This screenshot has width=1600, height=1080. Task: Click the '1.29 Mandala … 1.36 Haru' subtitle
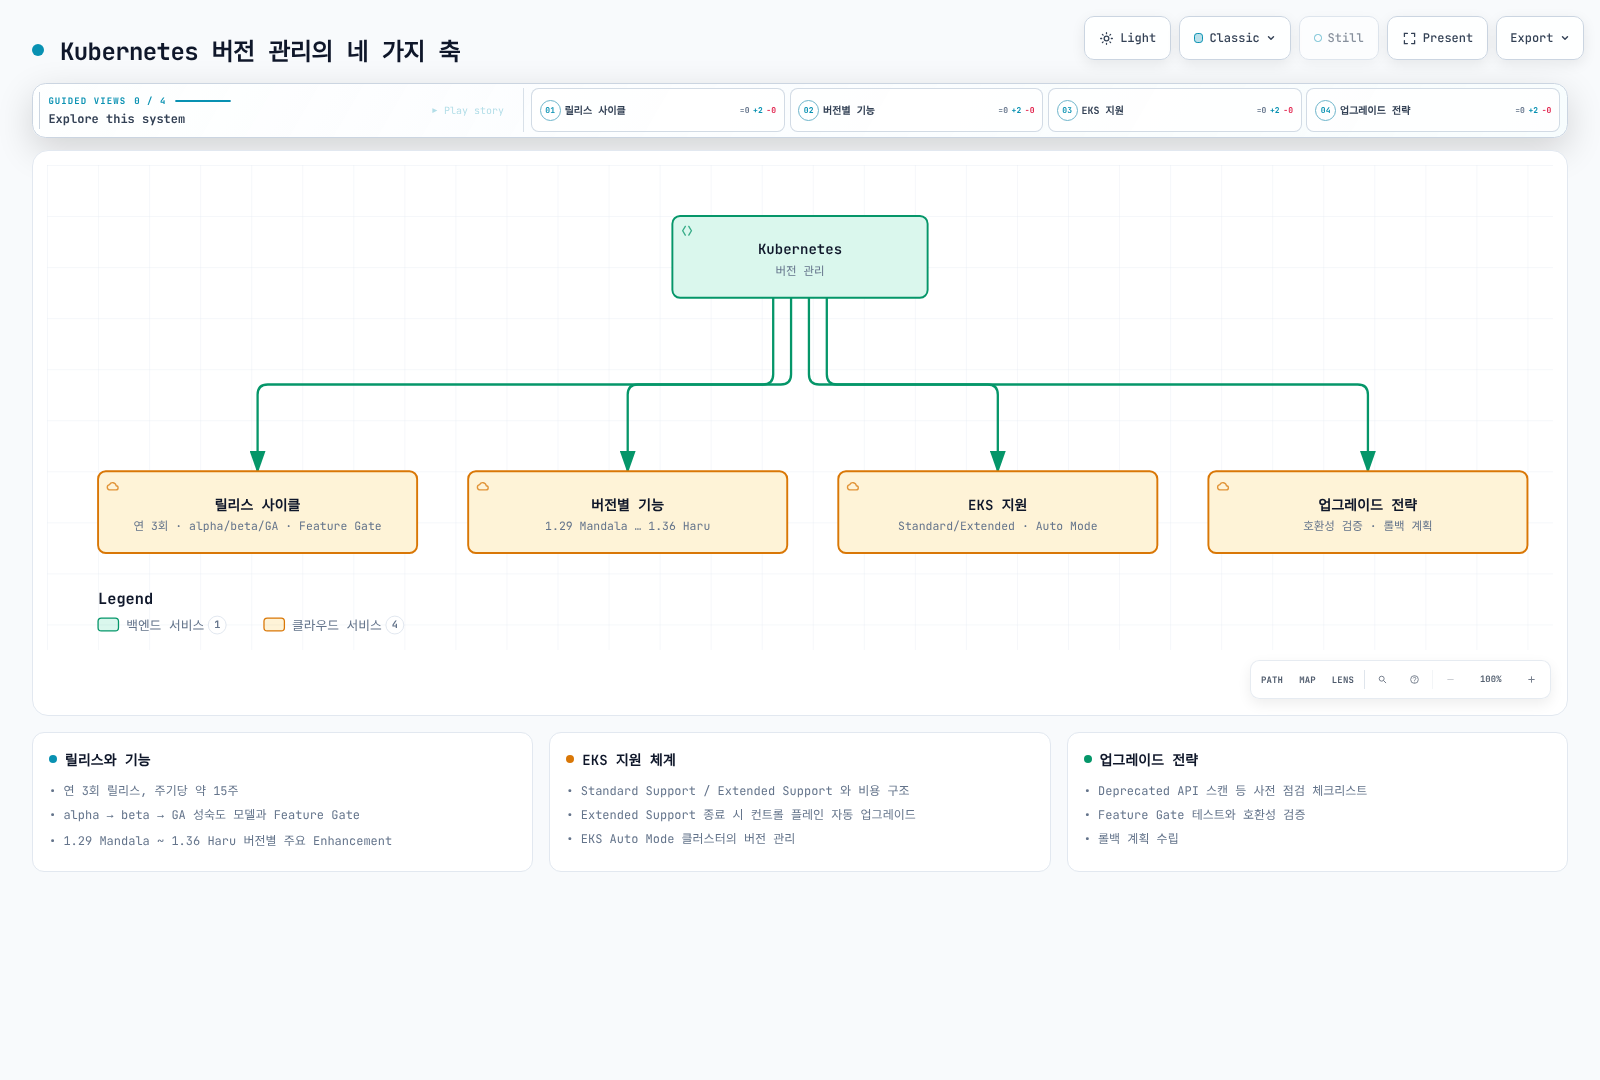(x=628, y=526)
